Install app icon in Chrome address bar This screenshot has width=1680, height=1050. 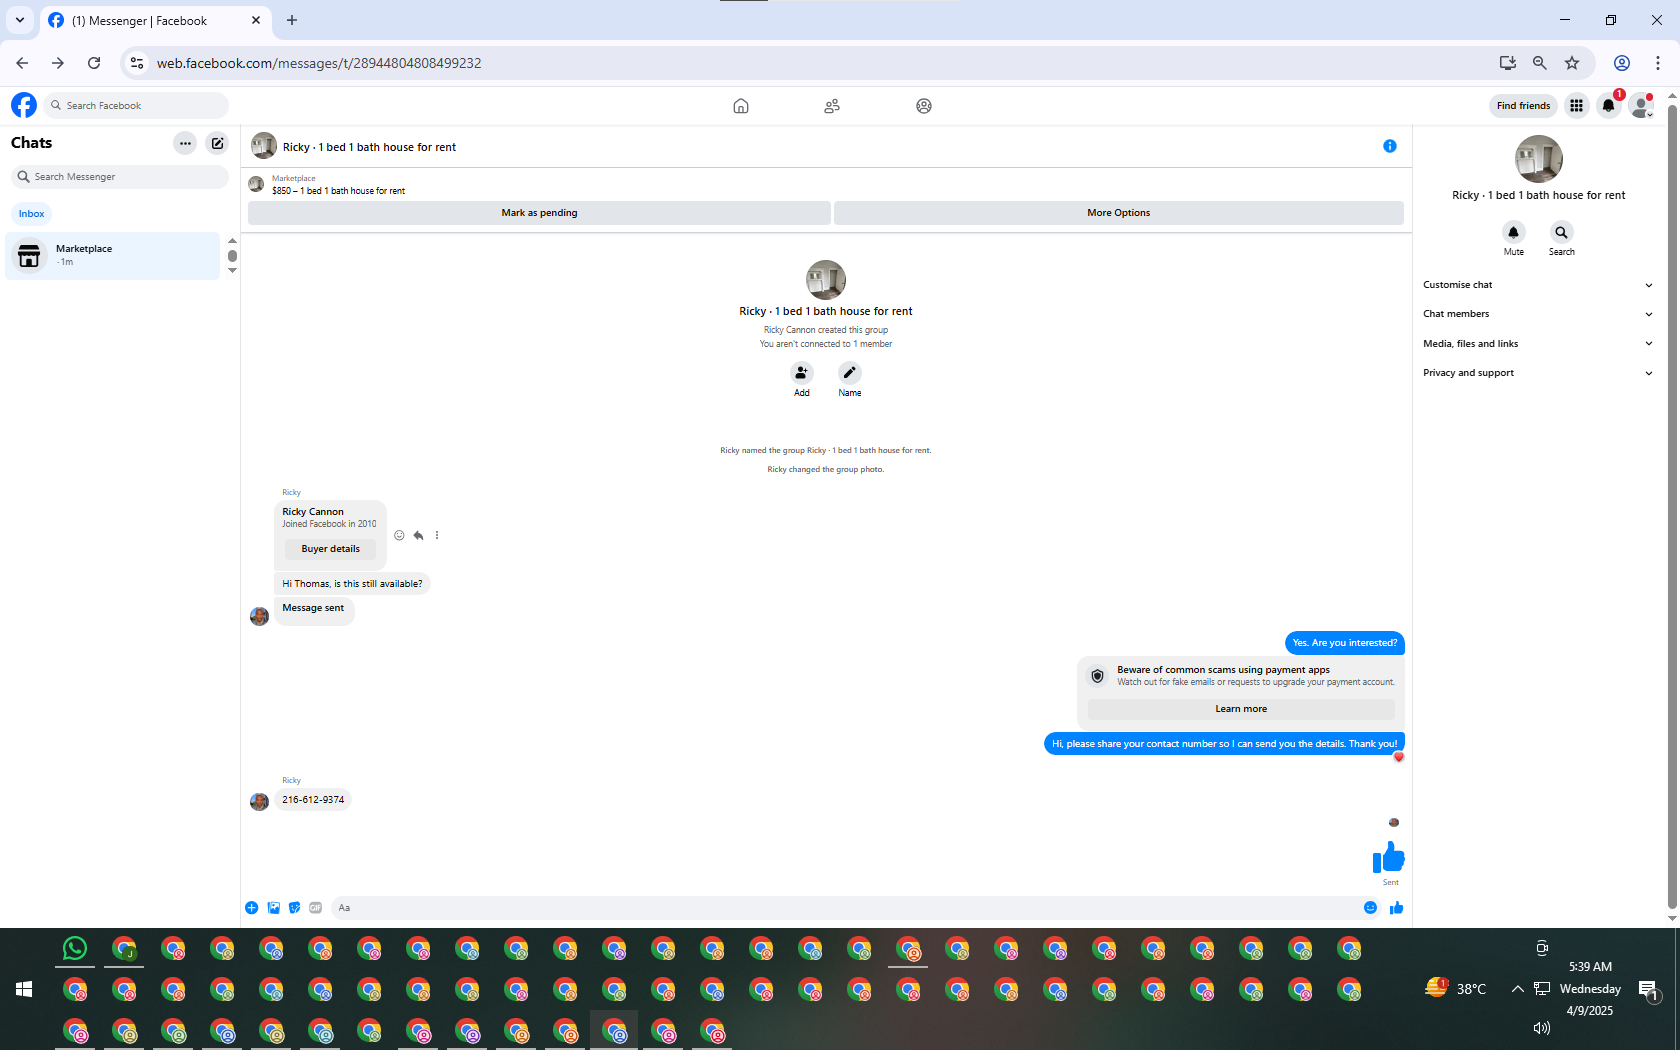click(1508, 63)
